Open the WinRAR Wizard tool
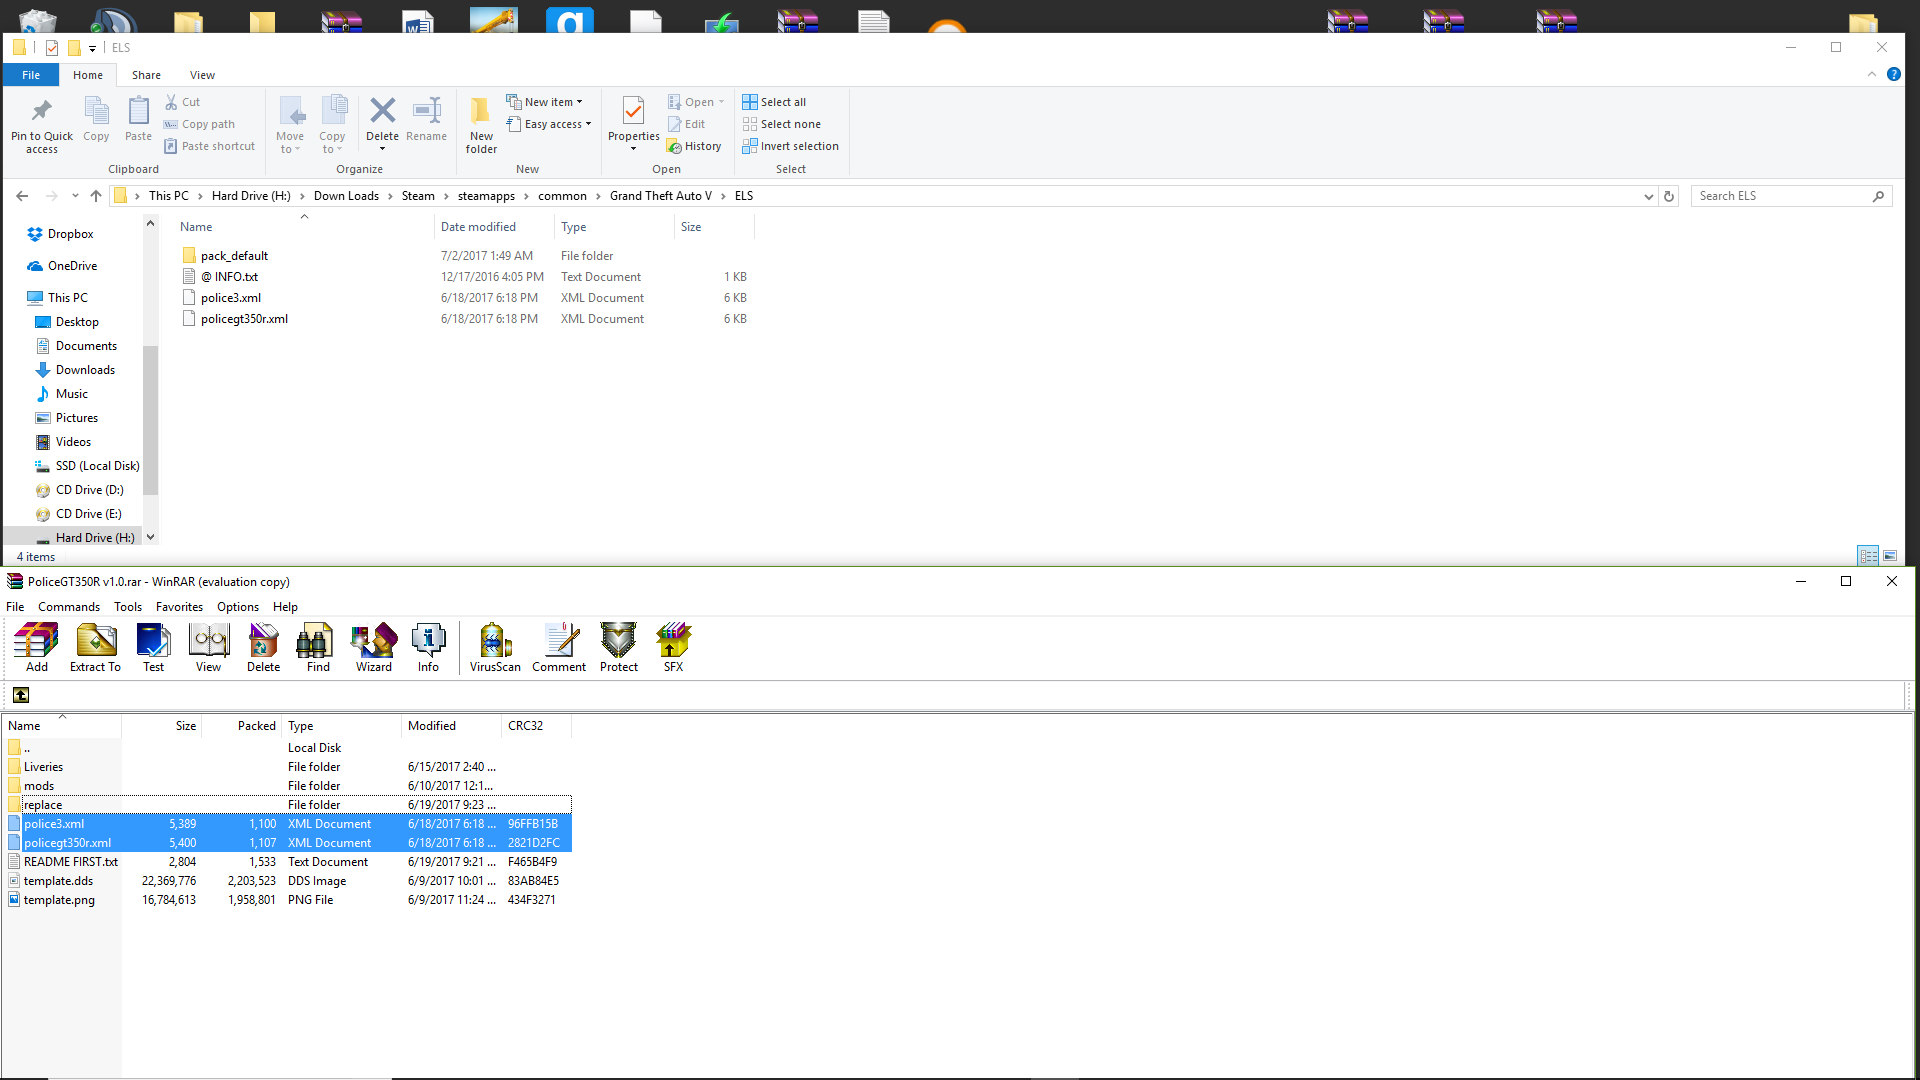 pyautogui.click(x=374, y=647)
